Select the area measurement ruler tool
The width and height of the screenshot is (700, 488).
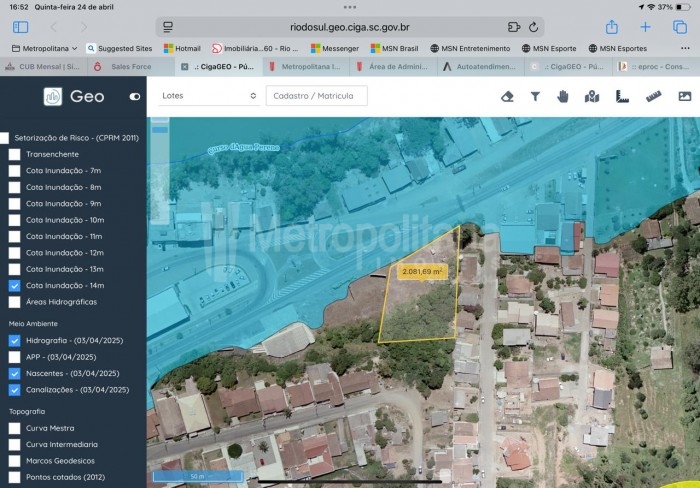click(621, 96)
